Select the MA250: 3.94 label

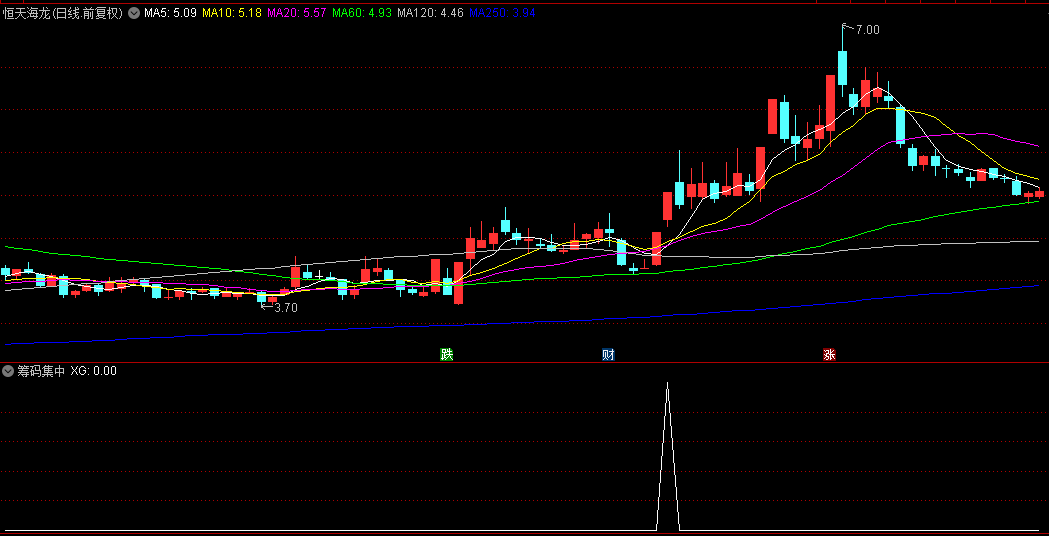tap(502, 13)
